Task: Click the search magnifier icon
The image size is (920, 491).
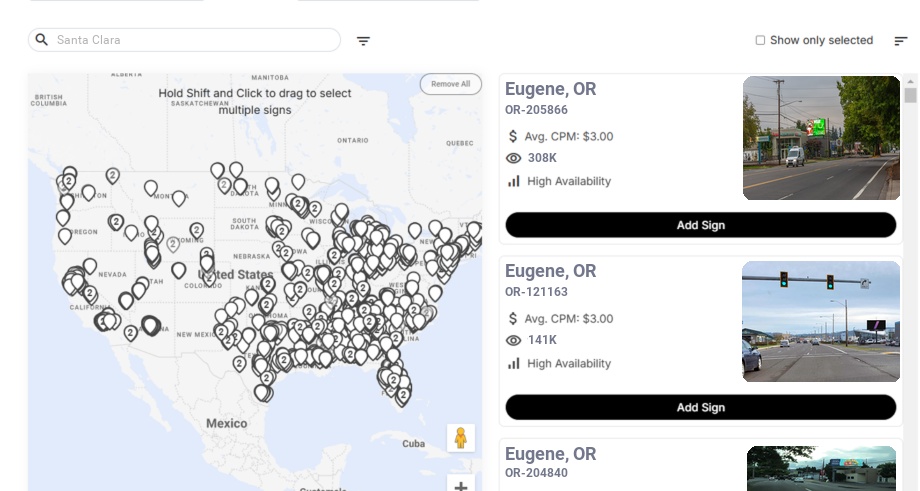Action: (x=42, y=40)
